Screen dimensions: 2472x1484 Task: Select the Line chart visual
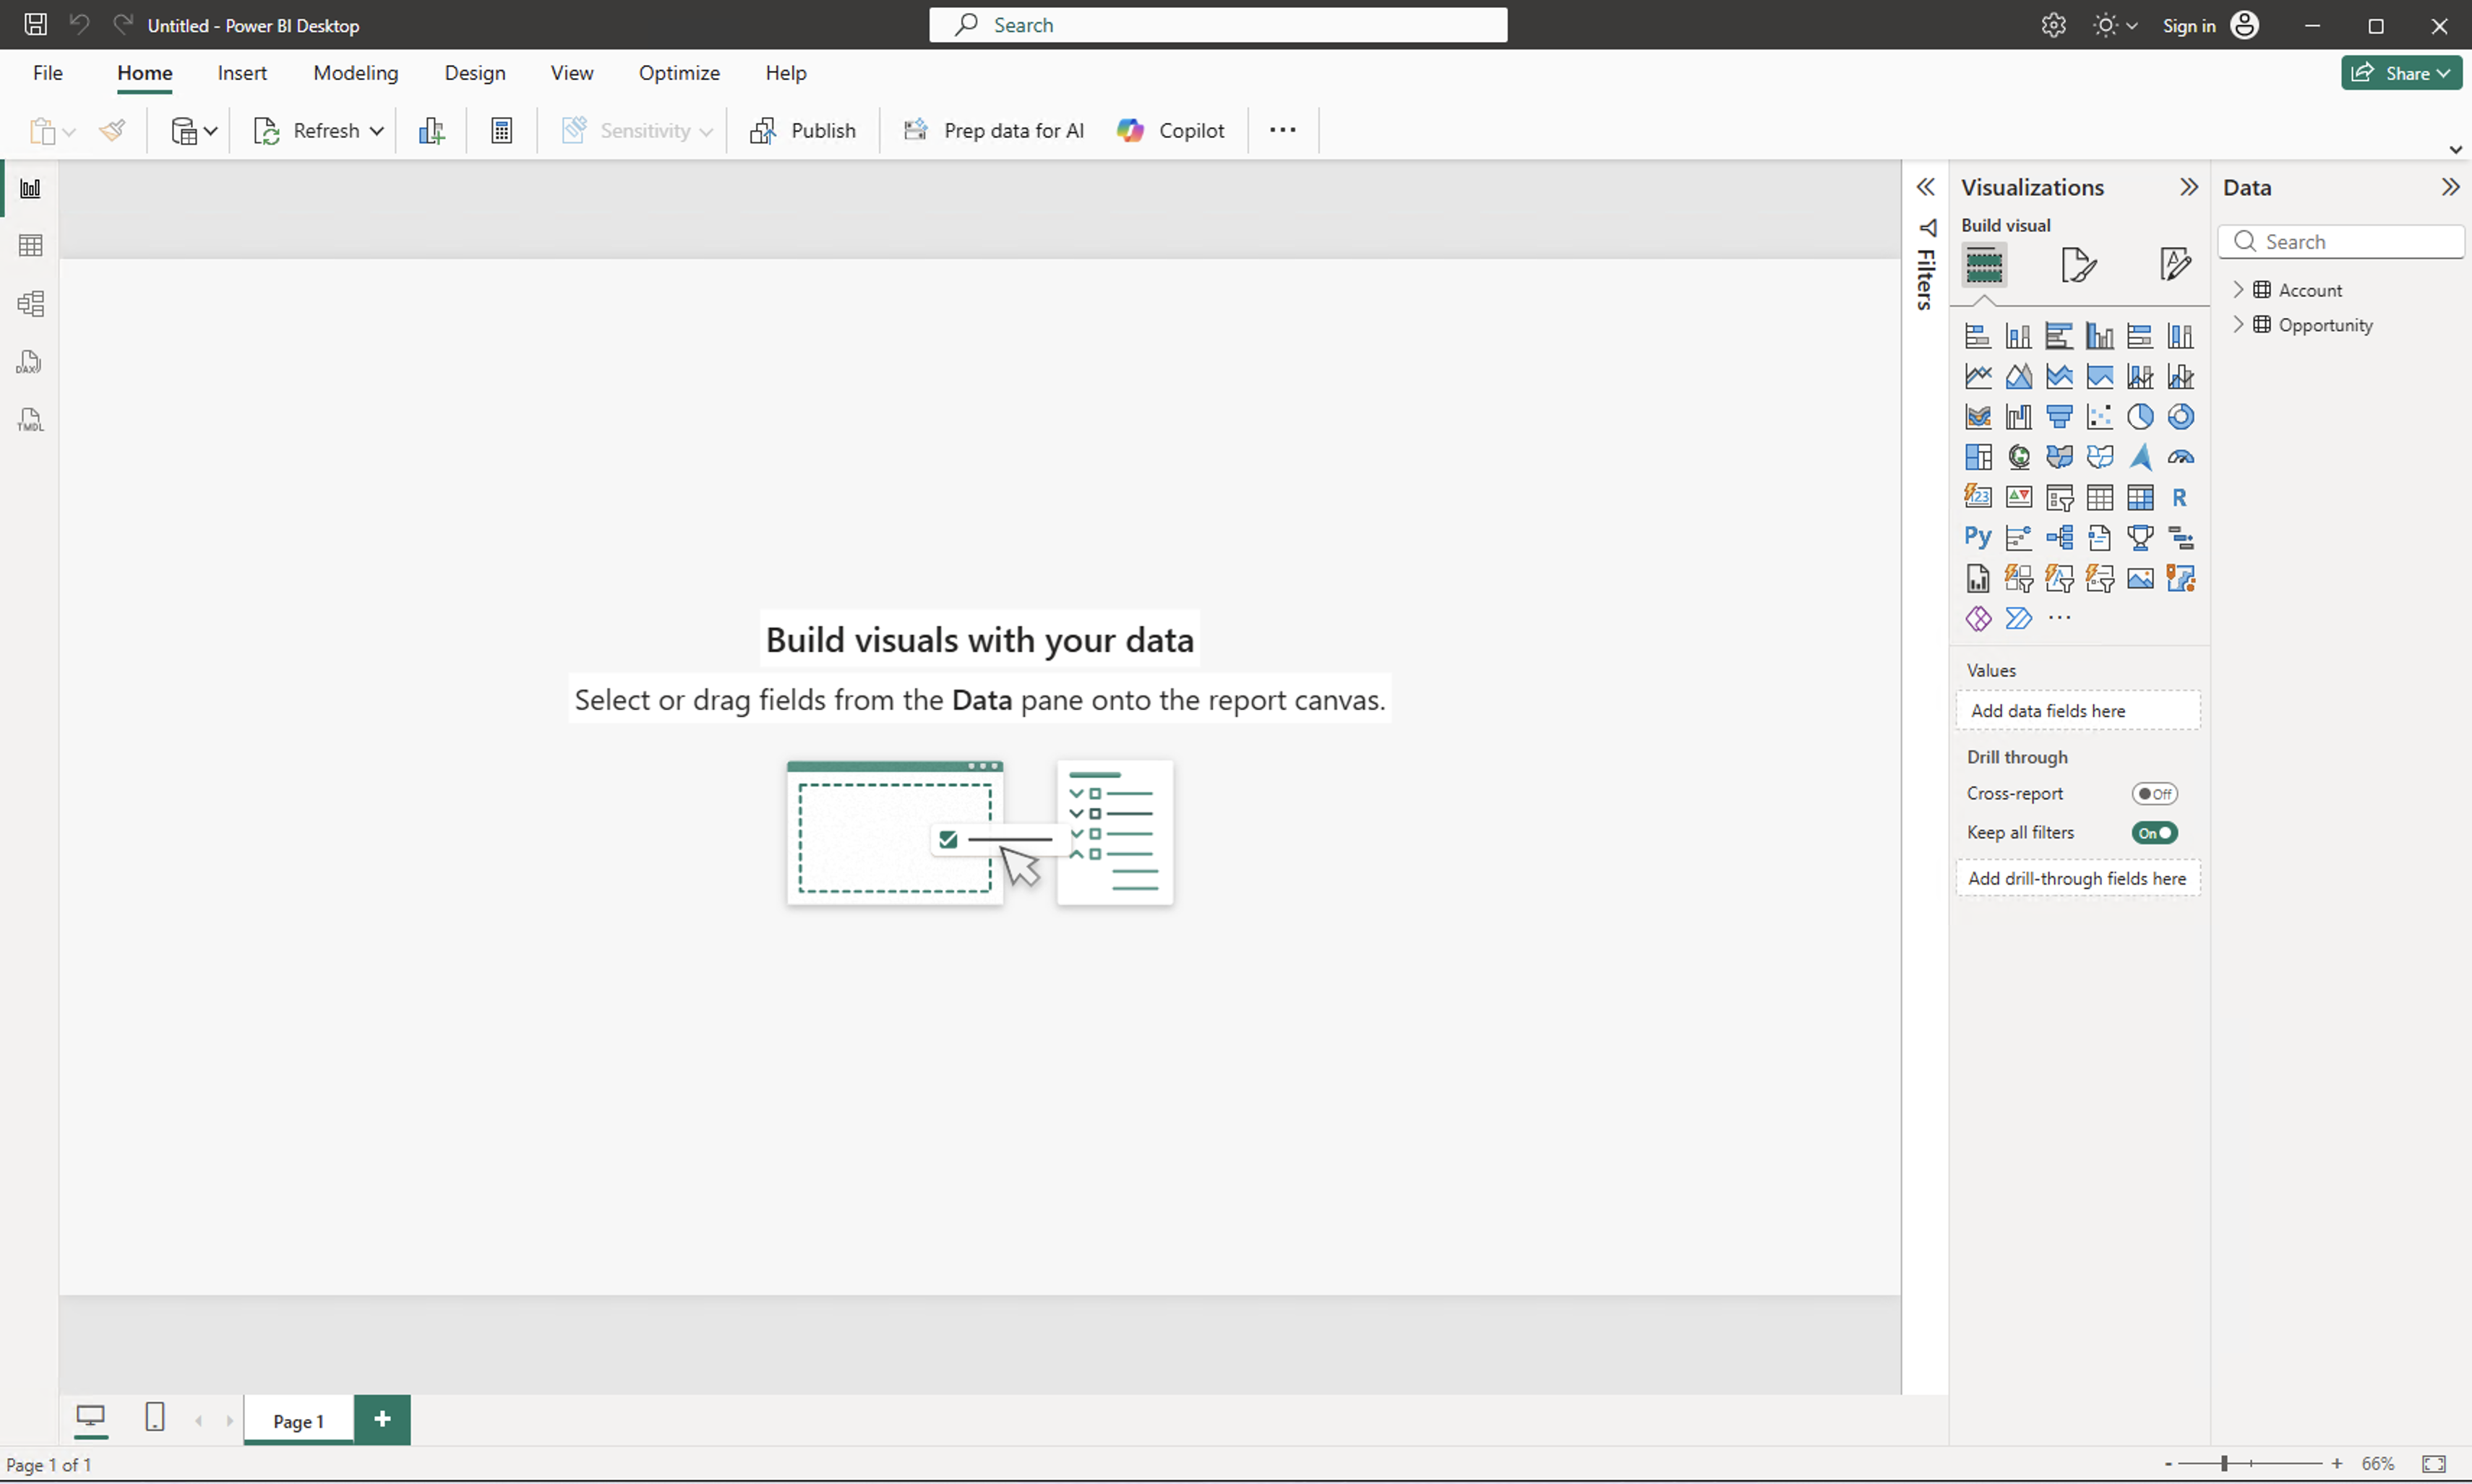click(1978, 376)
